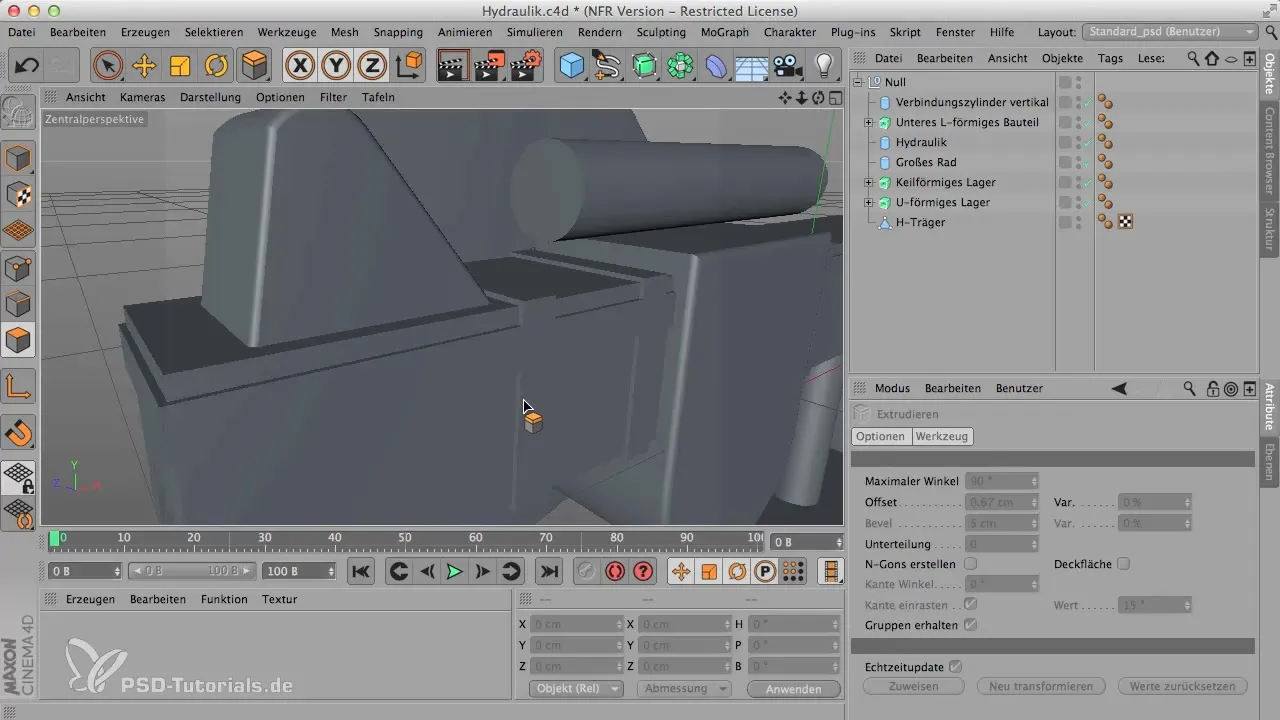The height and width of the screenshot is (720, 1280).
Task: Toggle Echtzeitupdate checkbox
Action: coord(956,666)
